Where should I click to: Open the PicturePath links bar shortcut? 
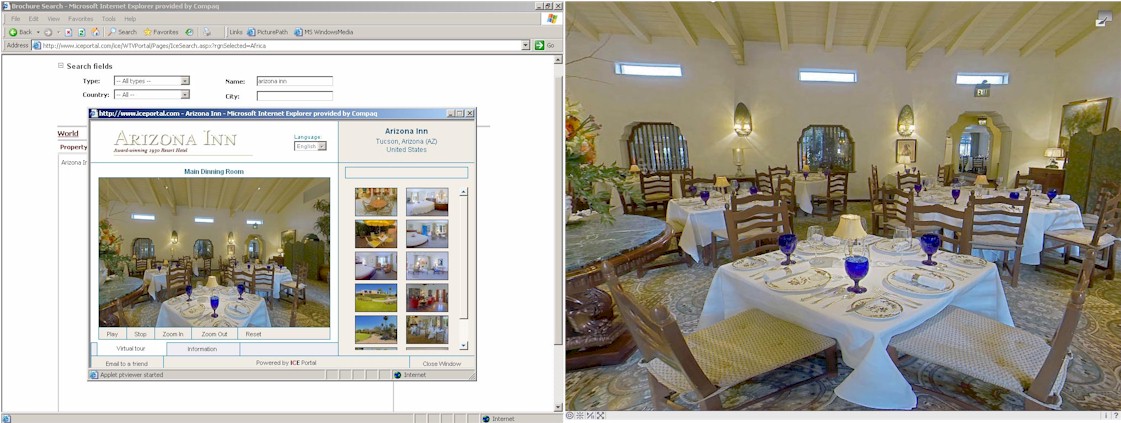click(x=266, y=32)
